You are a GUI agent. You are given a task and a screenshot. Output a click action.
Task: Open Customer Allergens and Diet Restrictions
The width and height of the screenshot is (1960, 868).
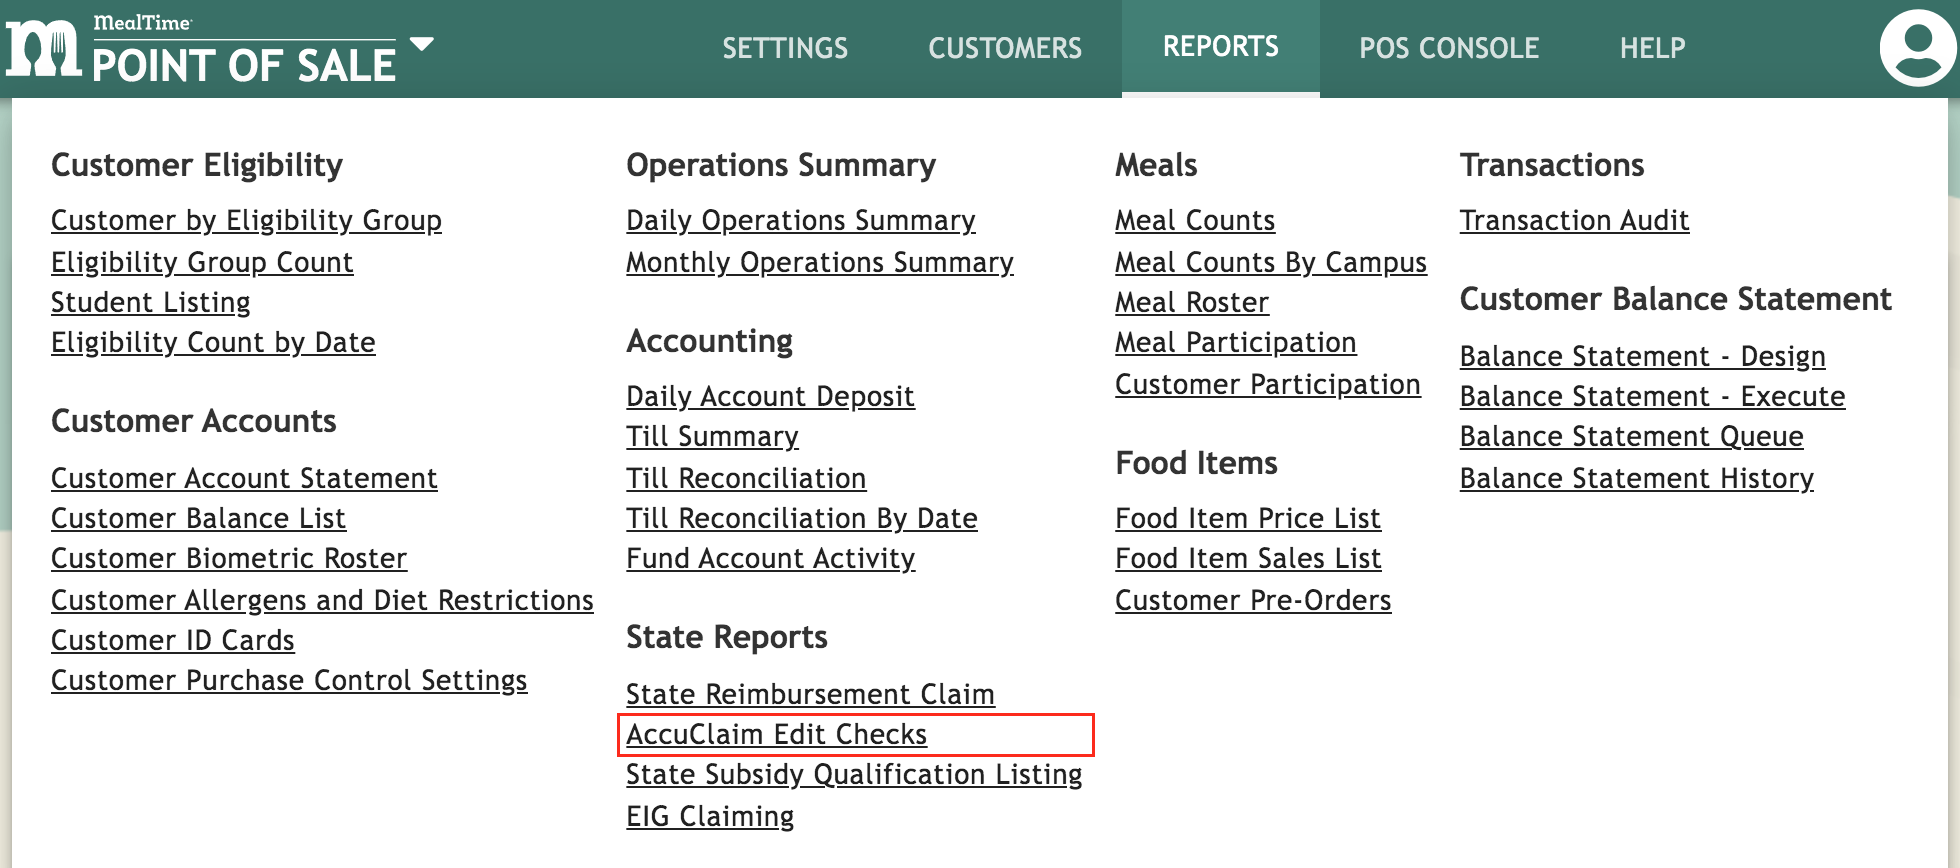pyautogui.click(x=322, y=600)
